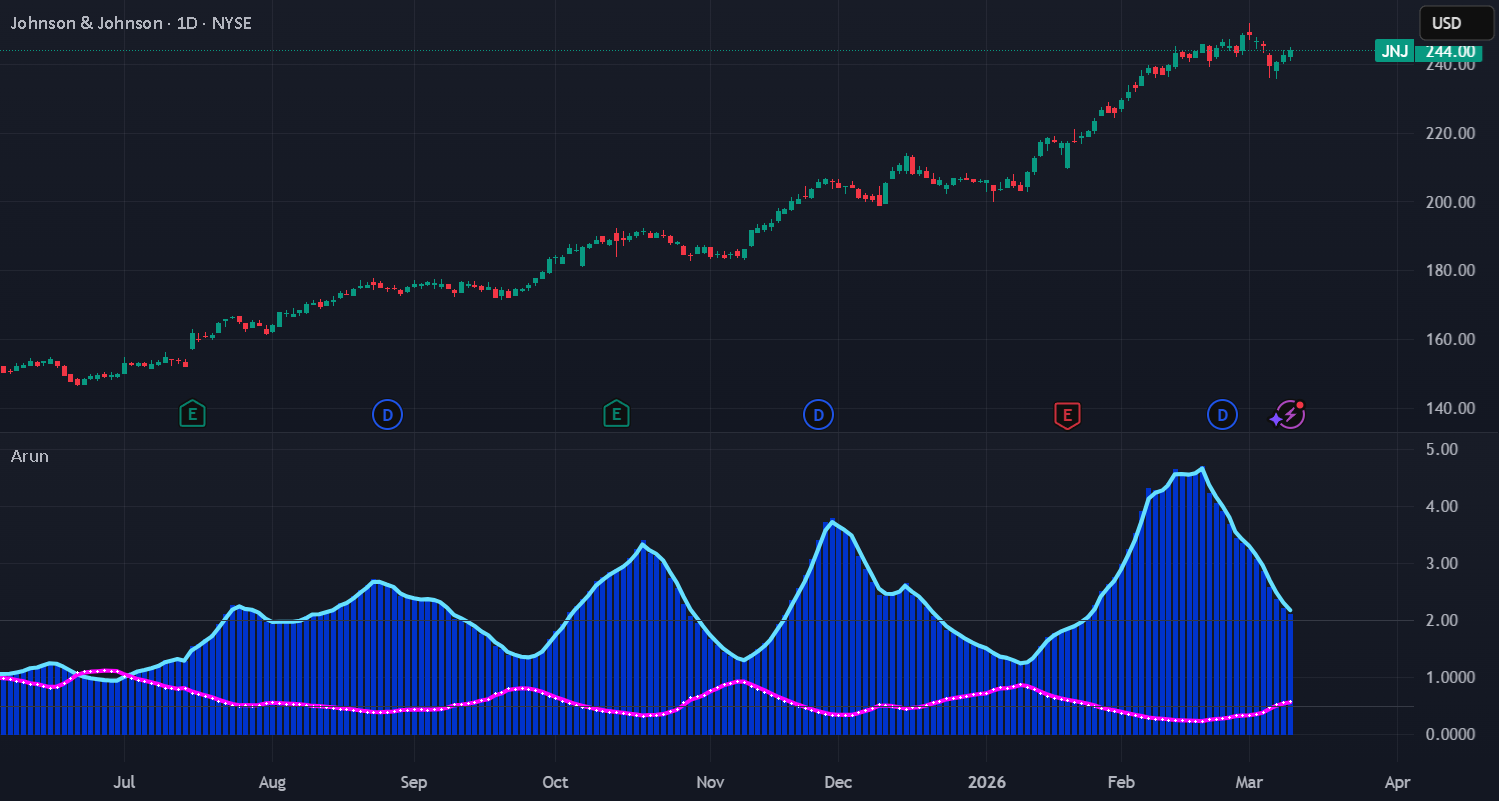The height and width of the screenshot is (801, 1499).
Task: Click the purple lightning latest-news icon
Action: click(x=1288, y=414)
